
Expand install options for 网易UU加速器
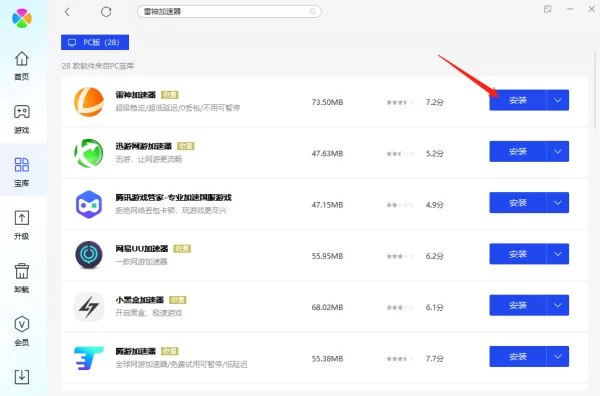click(558, 254)
